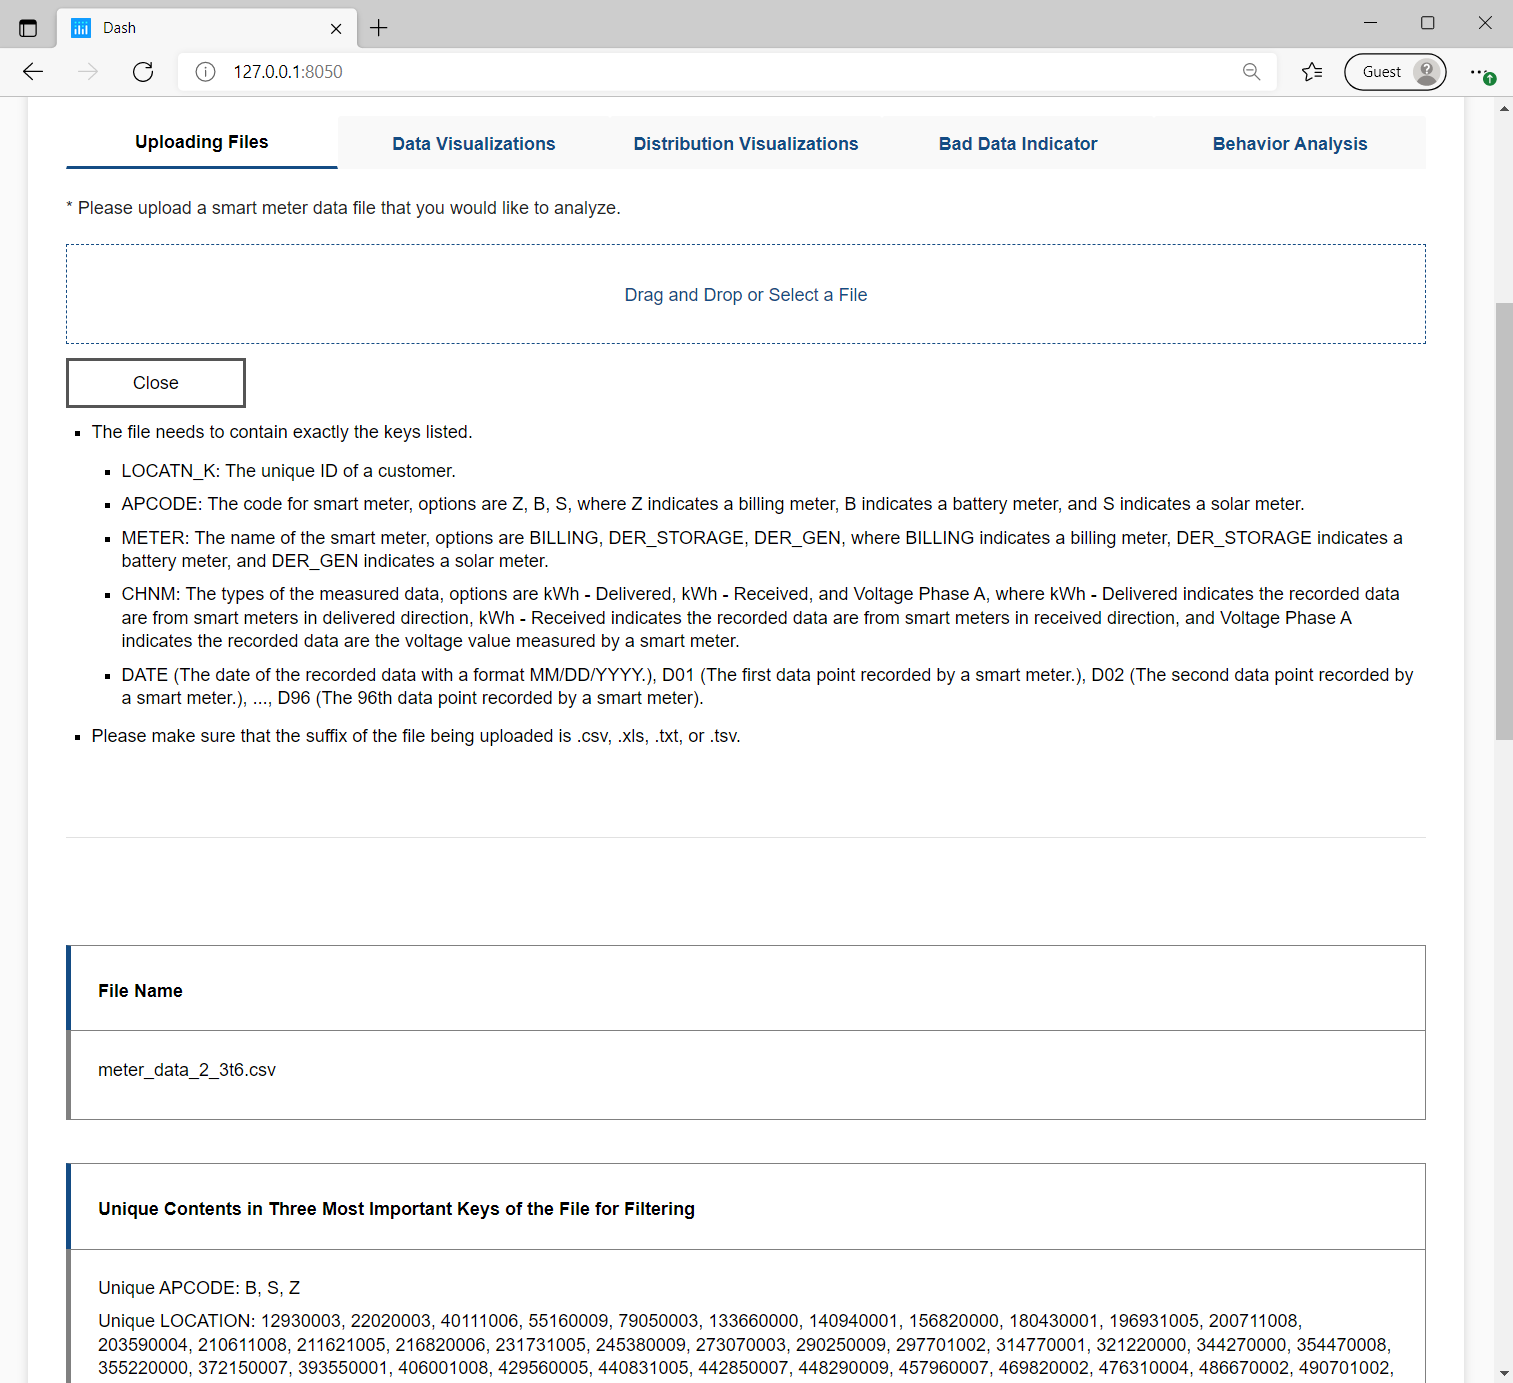The height and width of the screenshot is (1383, 1513).
Task: Go to Bad Data Indicator tab
Action: point(1017,144)
